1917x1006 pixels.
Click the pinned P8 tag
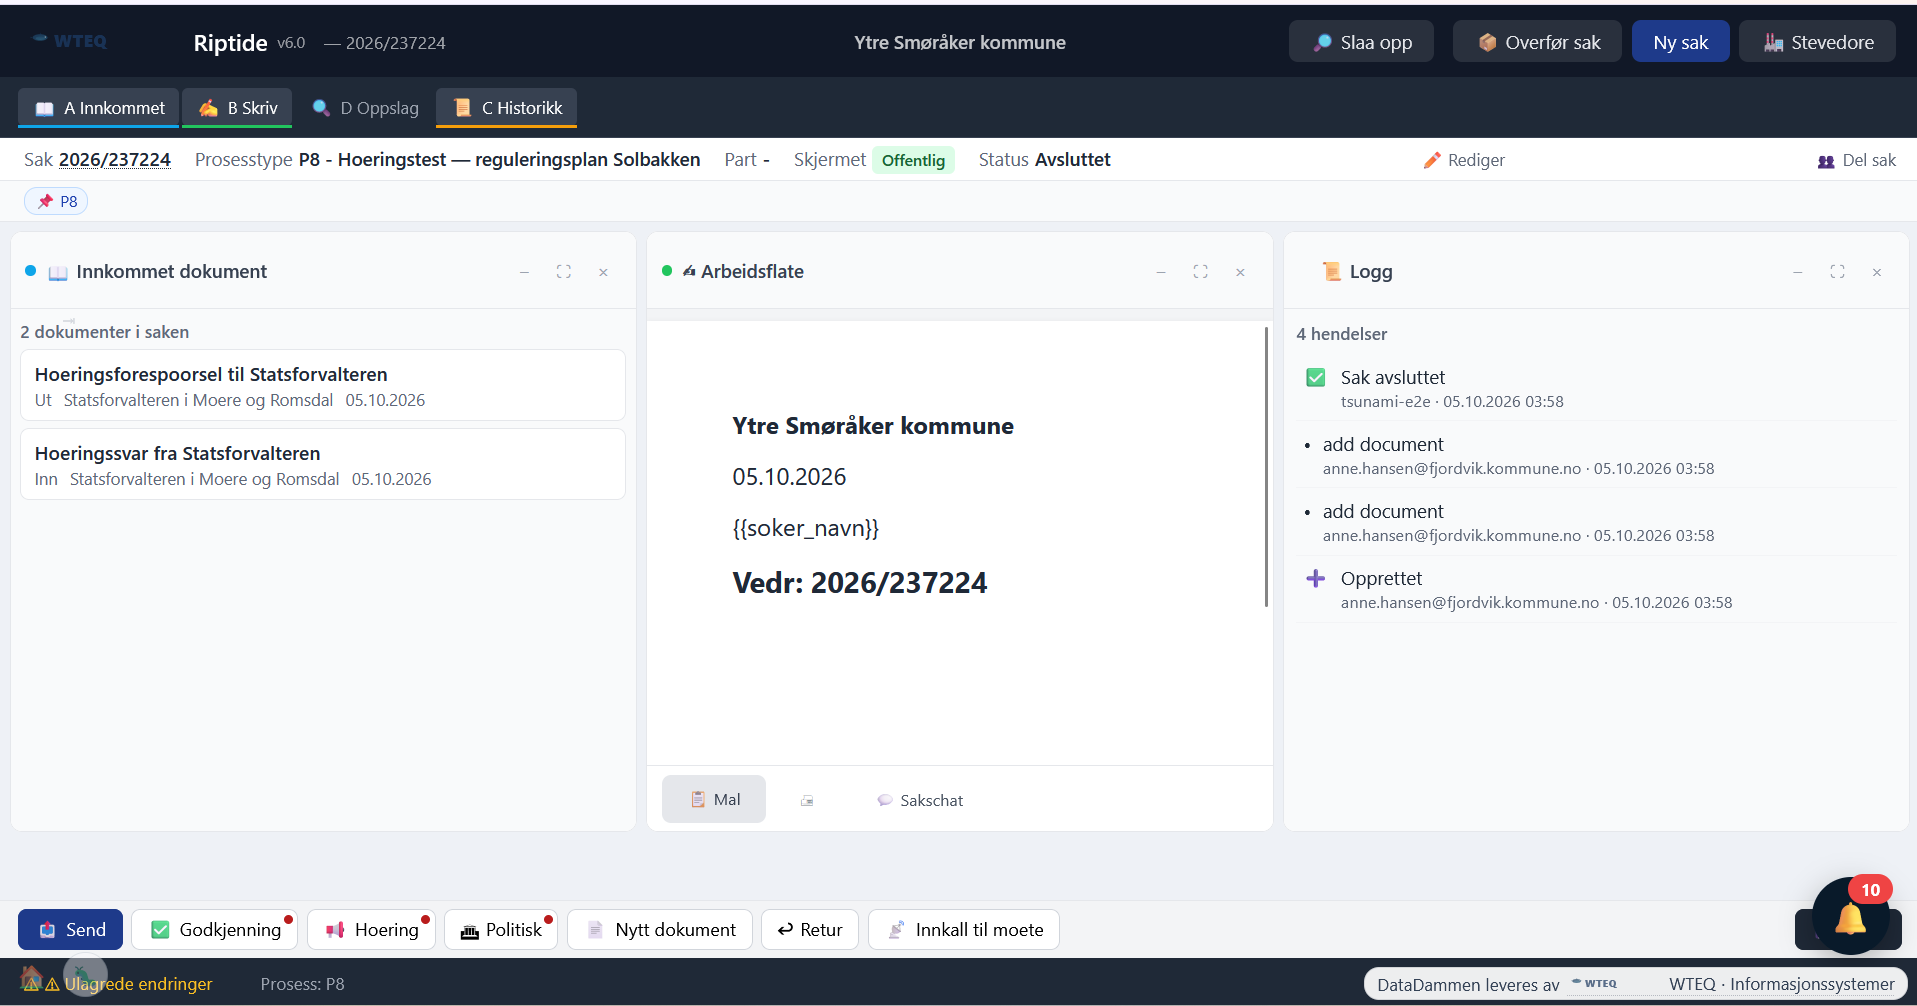57,201
